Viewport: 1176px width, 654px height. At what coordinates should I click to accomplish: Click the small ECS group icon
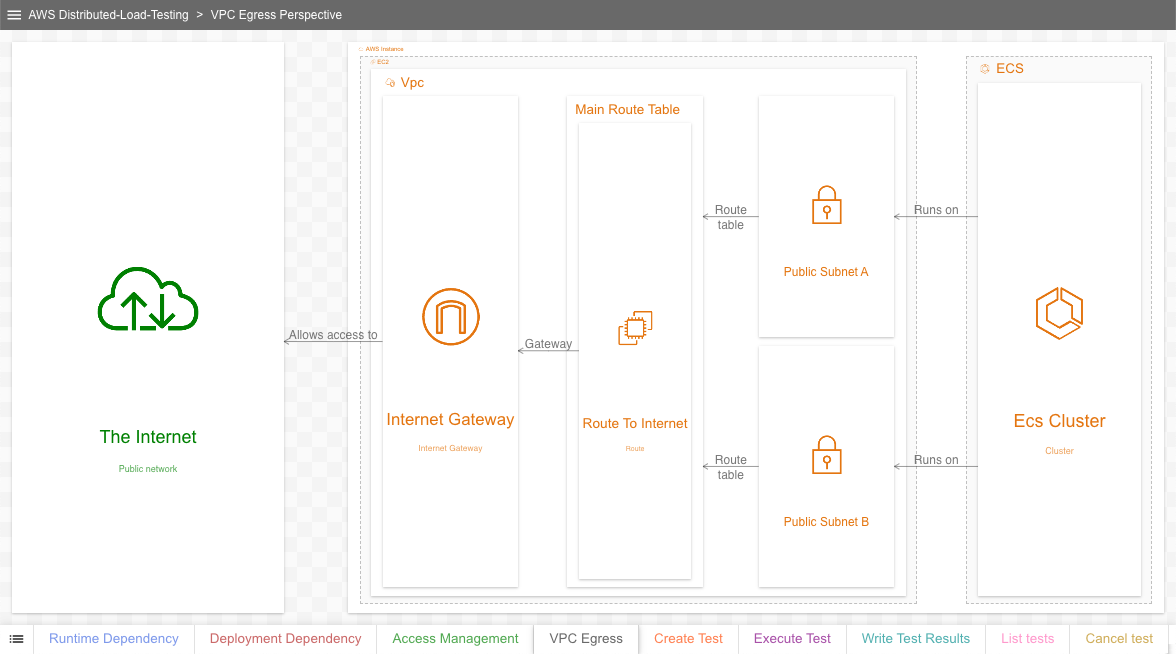pos(985,68)
